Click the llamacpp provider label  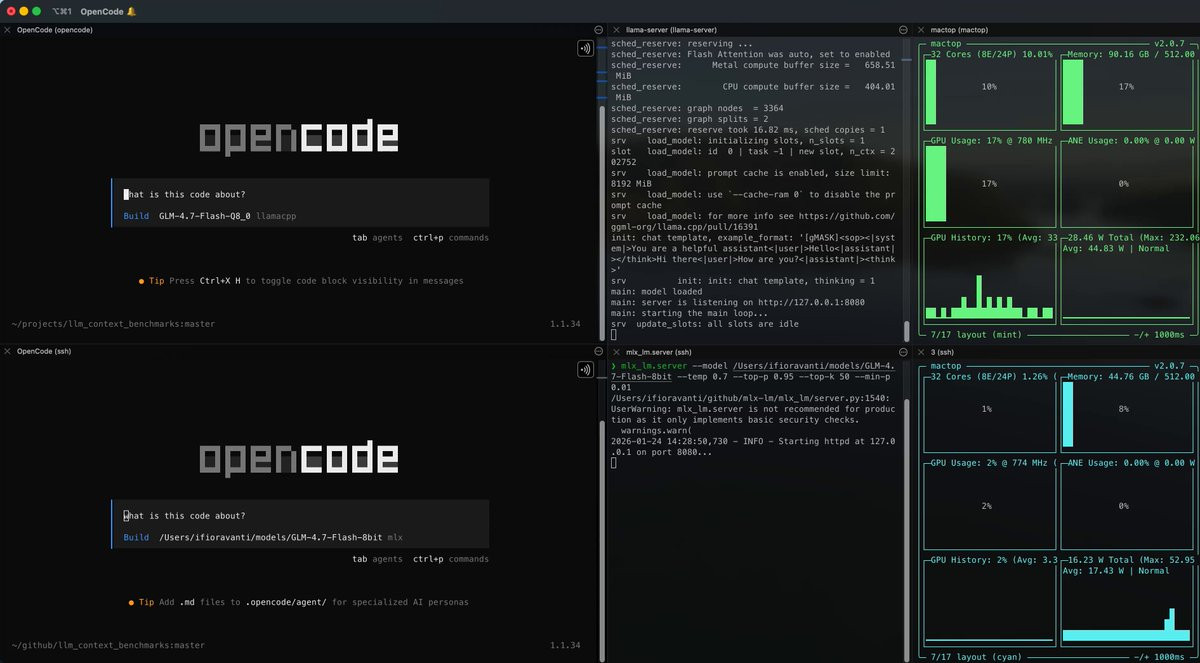click(x=276, y=216)
